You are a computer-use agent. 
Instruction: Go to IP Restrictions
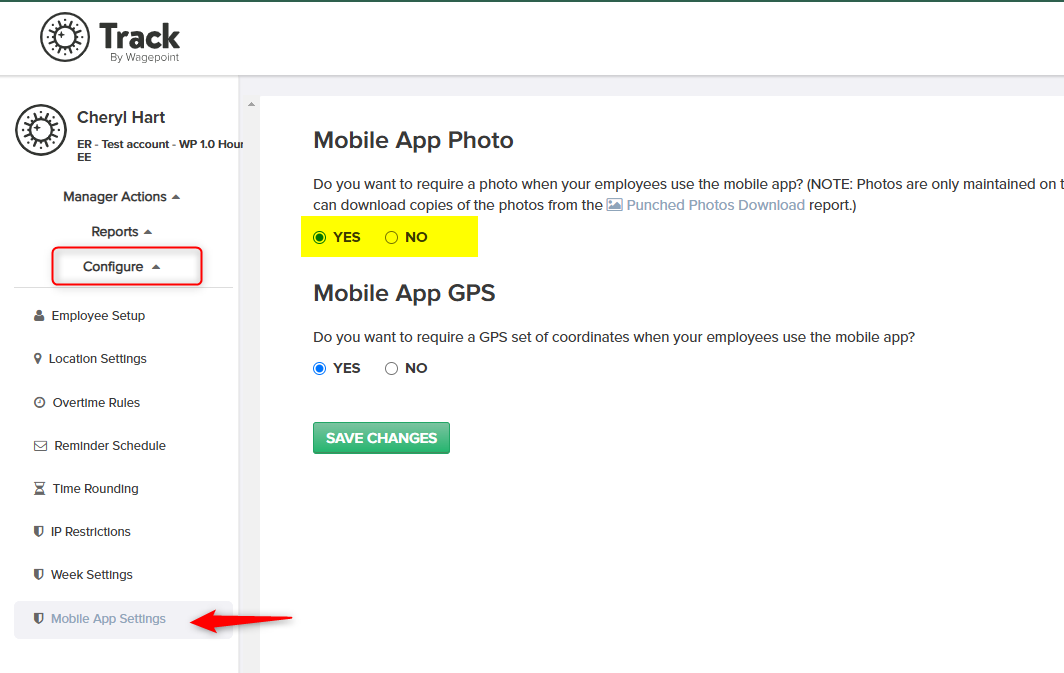pyautogui.click(x=91, y=531)
